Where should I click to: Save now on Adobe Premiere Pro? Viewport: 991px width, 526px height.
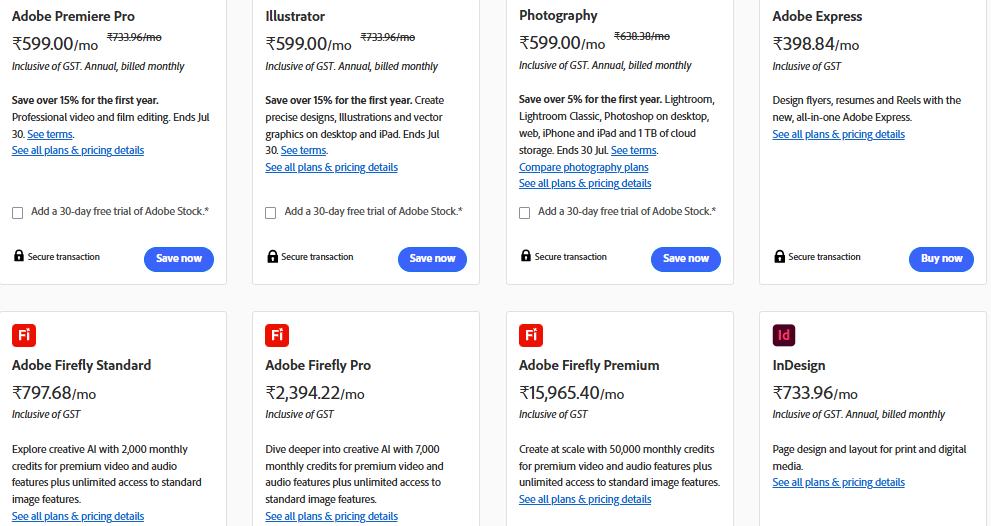coord(179,259)
